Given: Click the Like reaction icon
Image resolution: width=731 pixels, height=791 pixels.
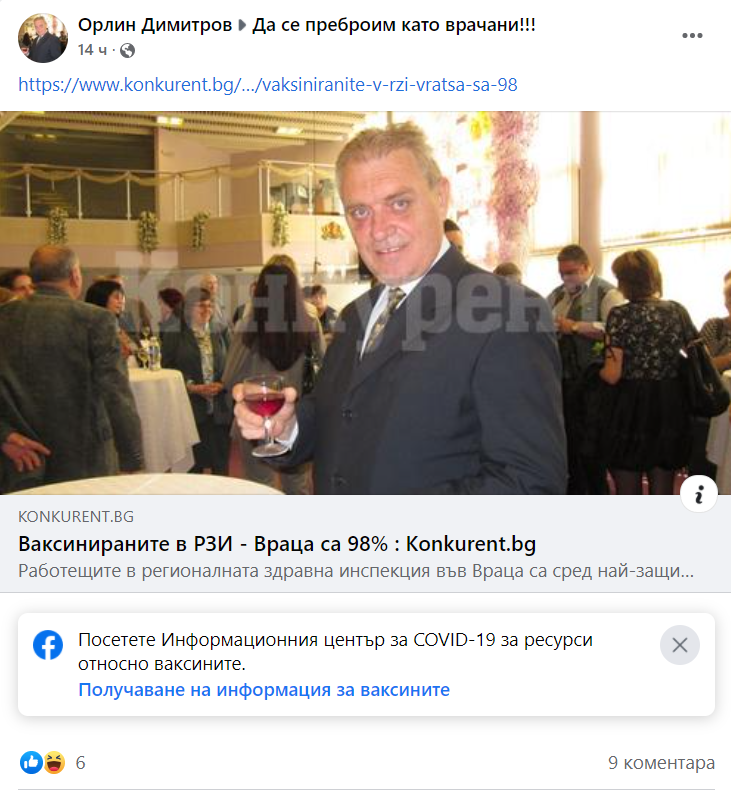Looking at the screenshot, I should (31, 762).
